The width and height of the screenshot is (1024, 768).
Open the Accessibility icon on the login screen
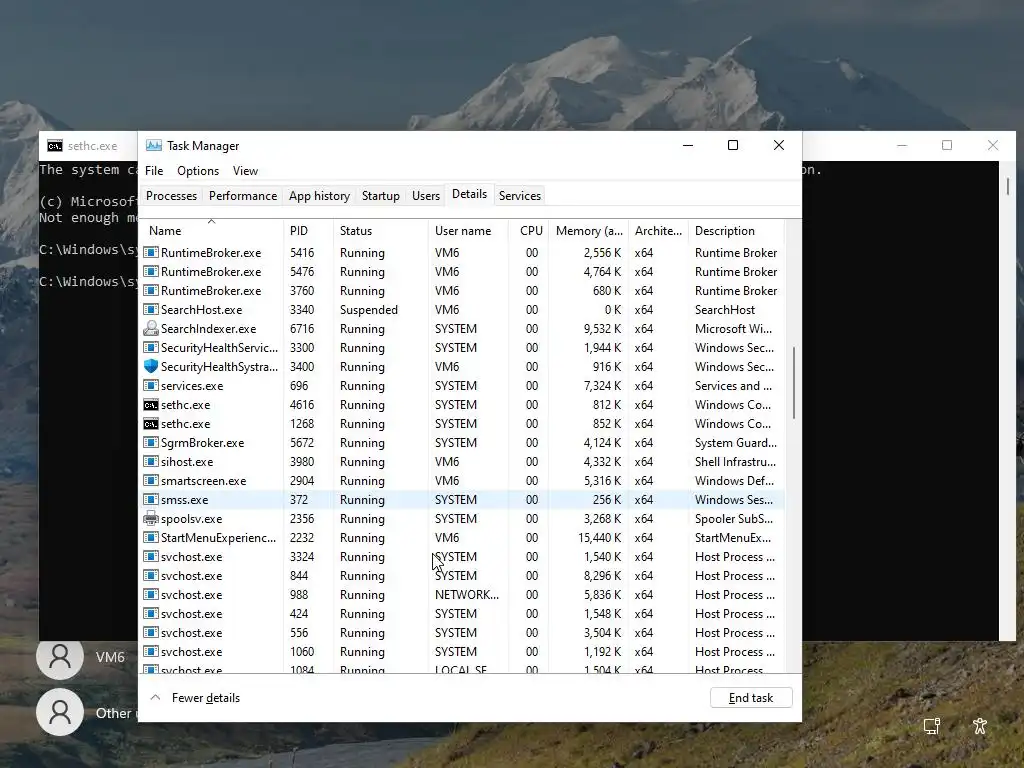click(980, 726)
